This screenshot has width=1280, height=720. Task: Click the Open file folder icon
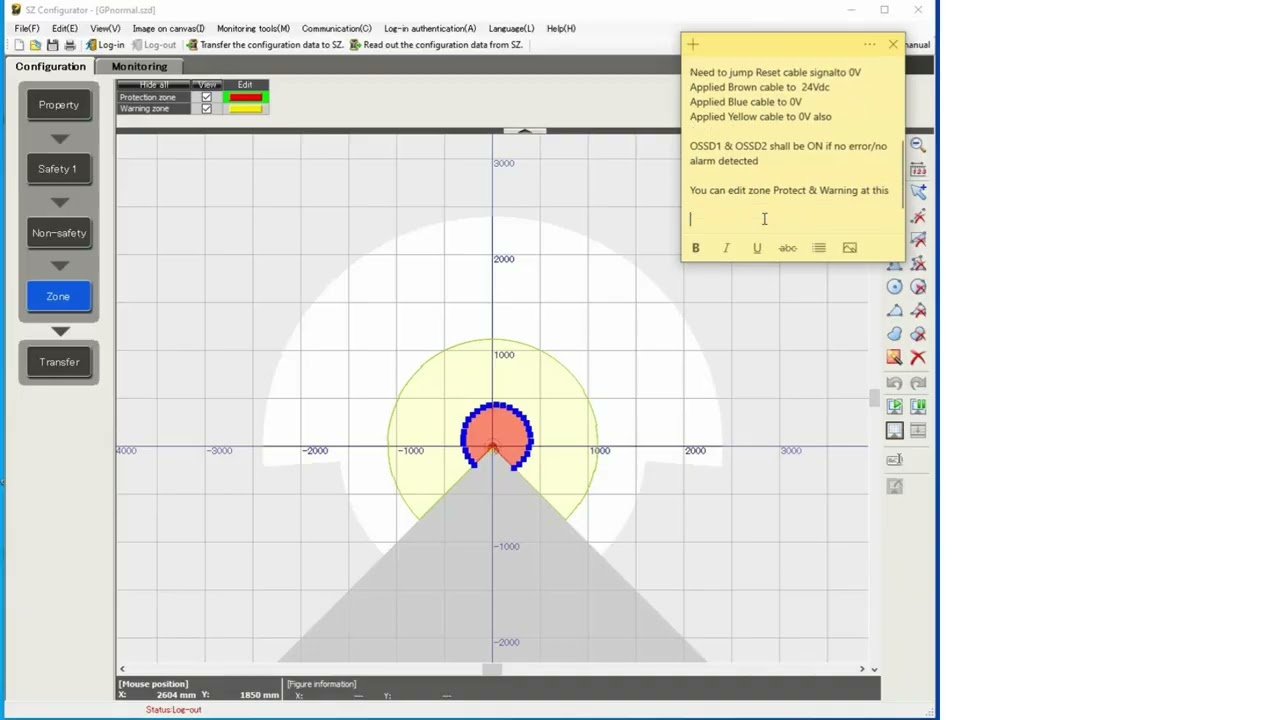coord(36,45)
